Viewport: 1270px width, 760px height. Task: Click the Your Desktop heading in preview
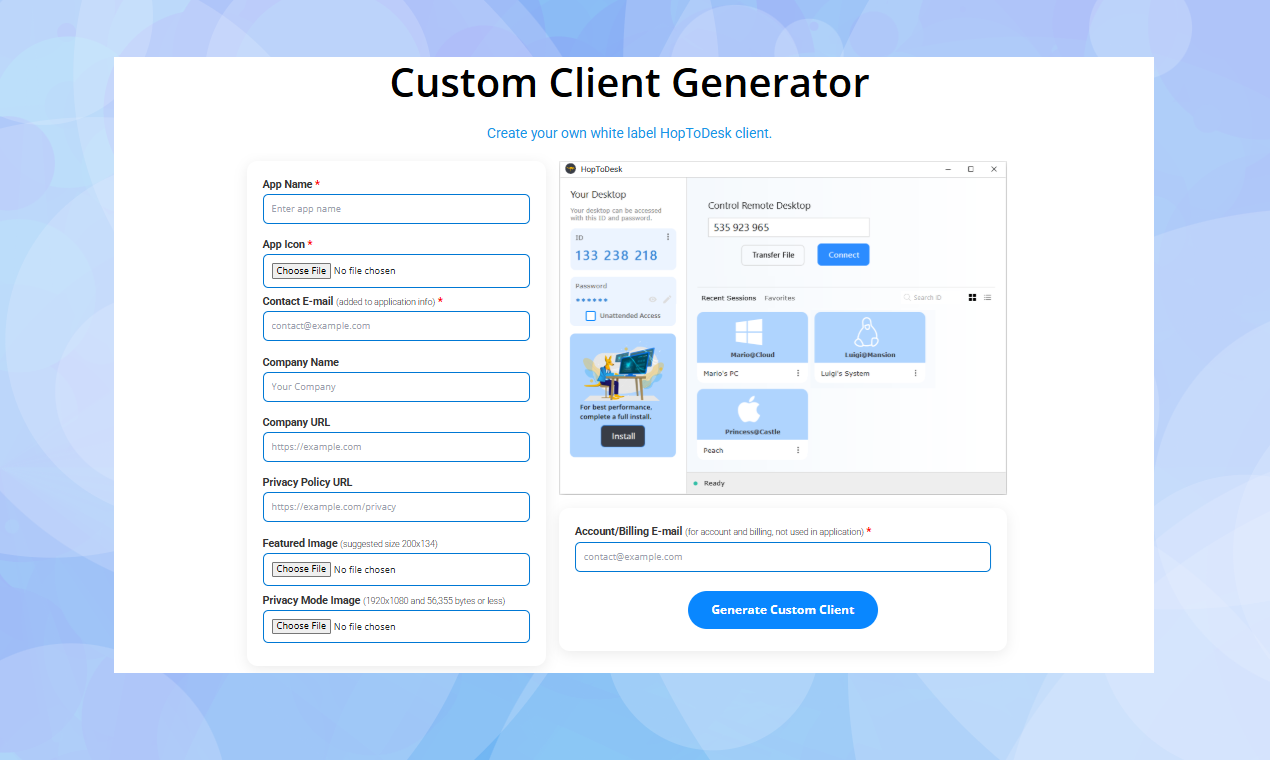(x=598, y=195)
